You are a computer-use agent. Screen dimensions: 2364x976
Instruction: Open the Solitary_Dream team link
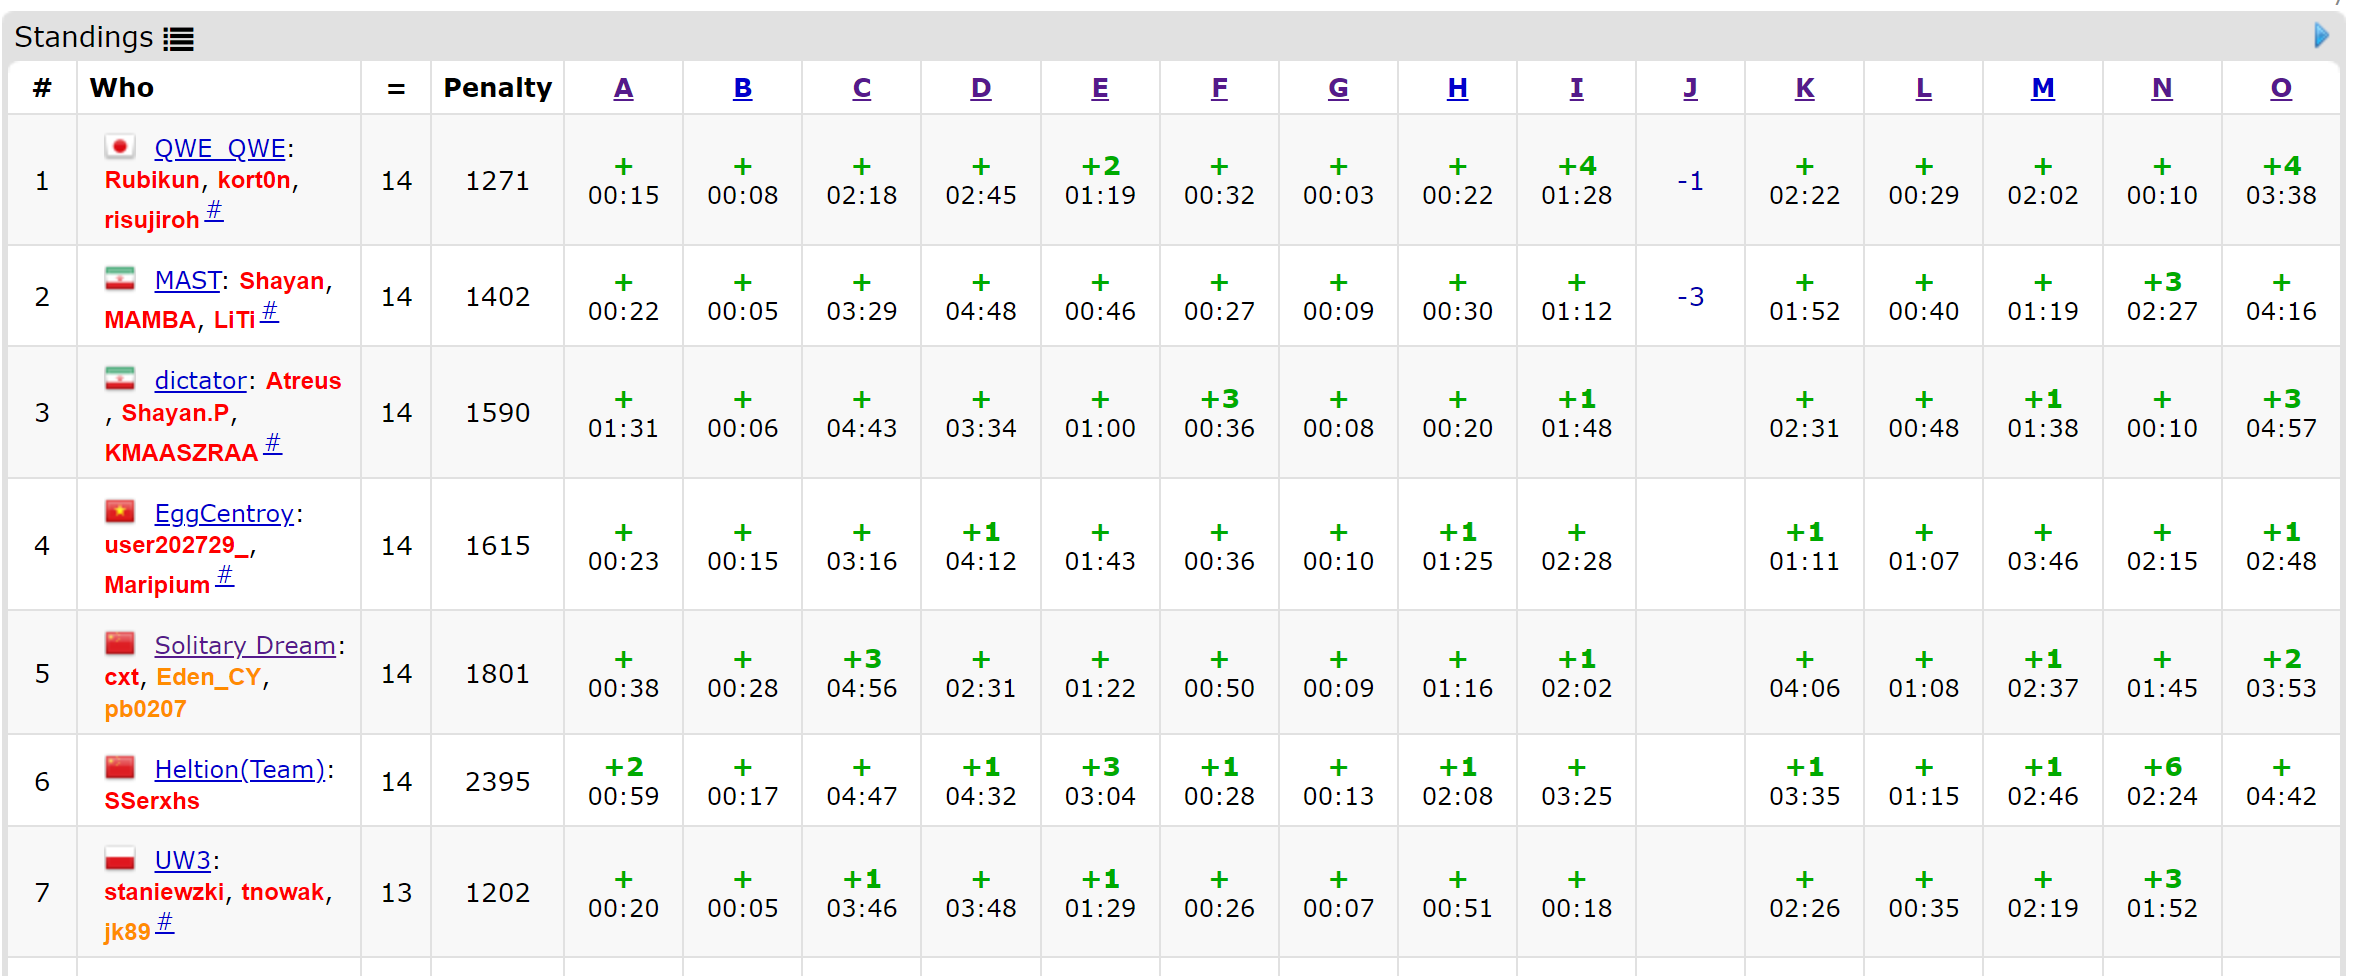pos(244,645)
